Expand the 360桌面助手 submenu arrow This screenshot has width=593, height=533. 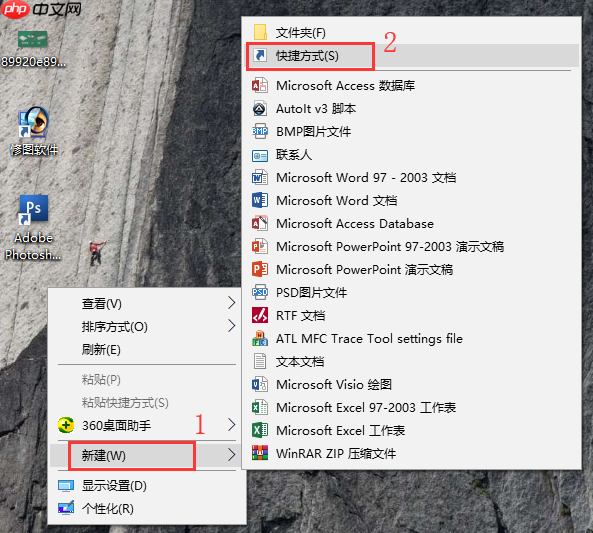pyautogui.click(x=231, y=425)
